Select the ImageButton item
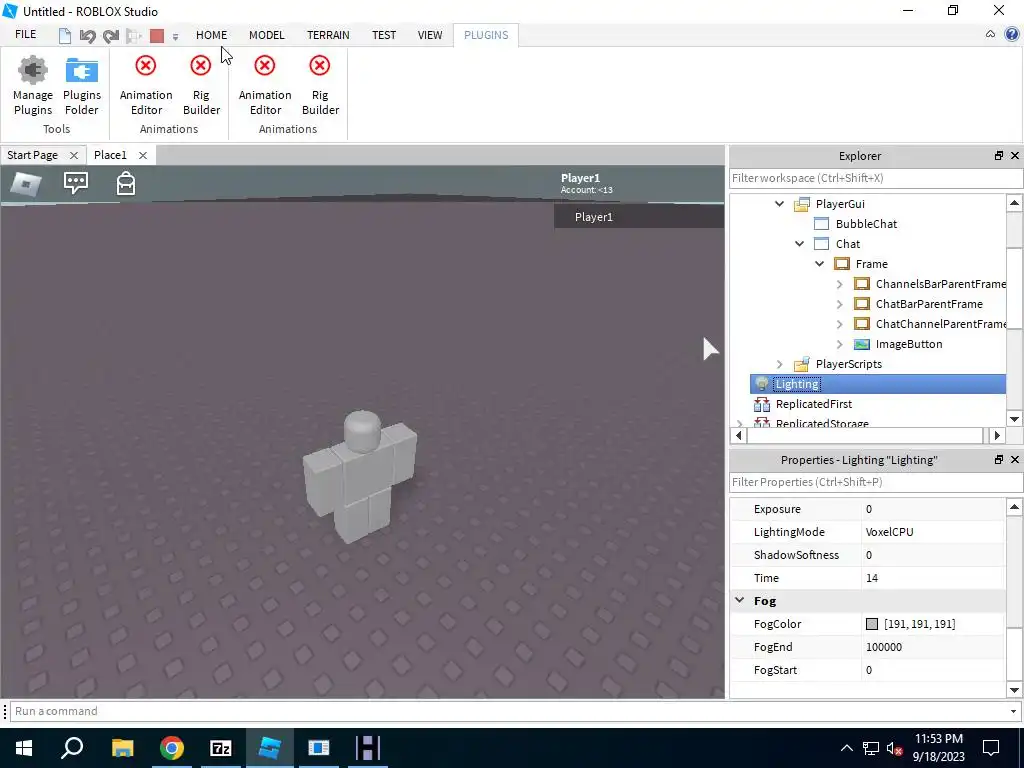This screenshot has width=1024, height=768. (x=908, y=344)
